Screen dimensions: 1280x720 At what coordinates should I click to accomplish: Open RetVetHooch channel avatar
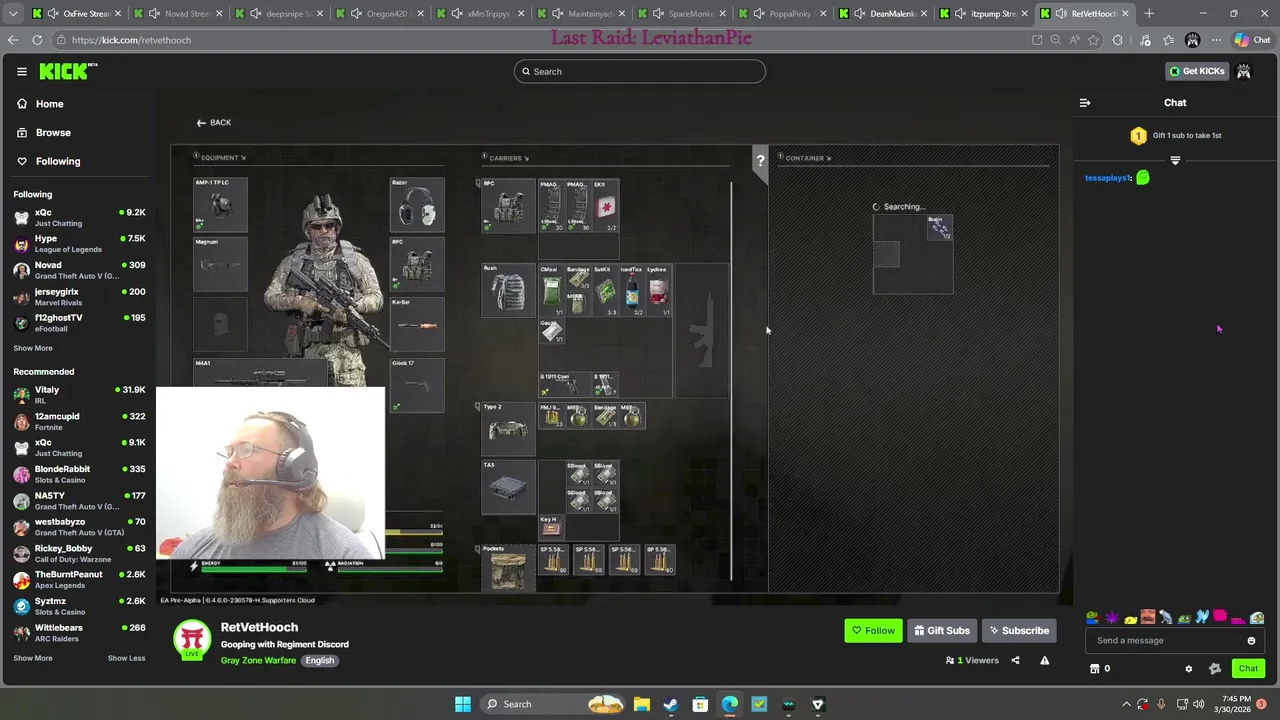tap(192, 640)
